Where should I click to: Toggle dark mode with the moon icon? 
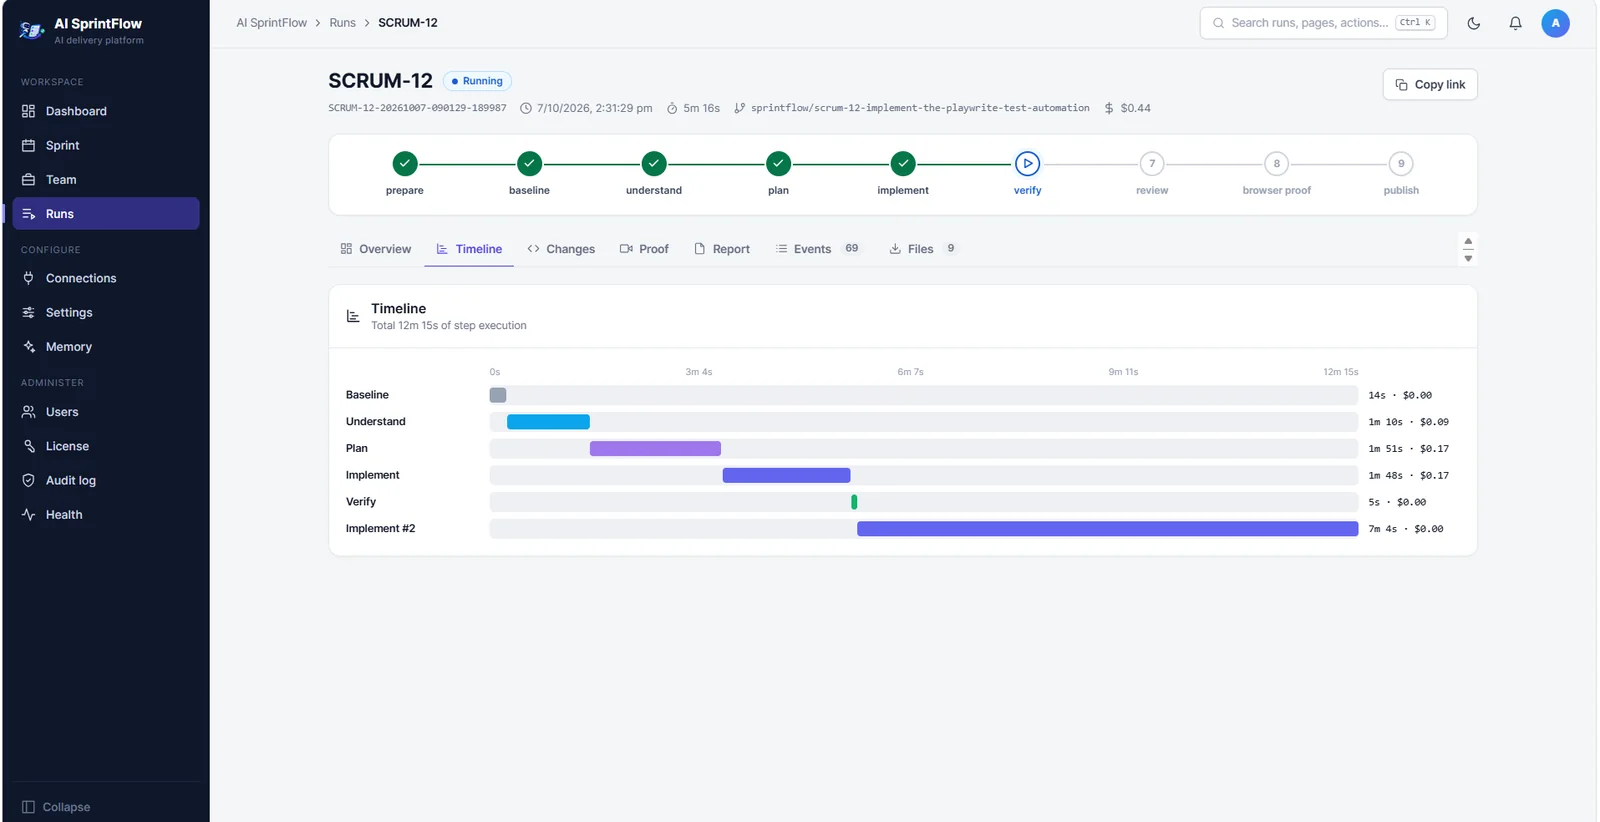[1473, 23]
